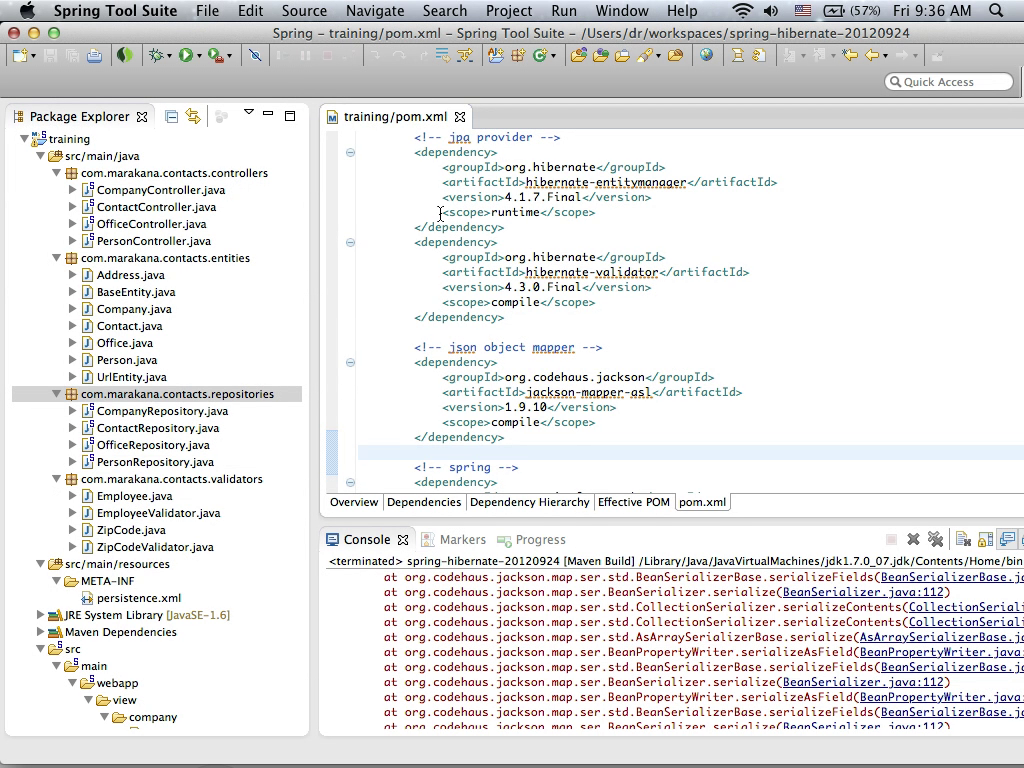Open the AsArraySerializerBase stack trace link
Image resolution: width=1024 pixels, height=768 pixels.
point(942,637)
